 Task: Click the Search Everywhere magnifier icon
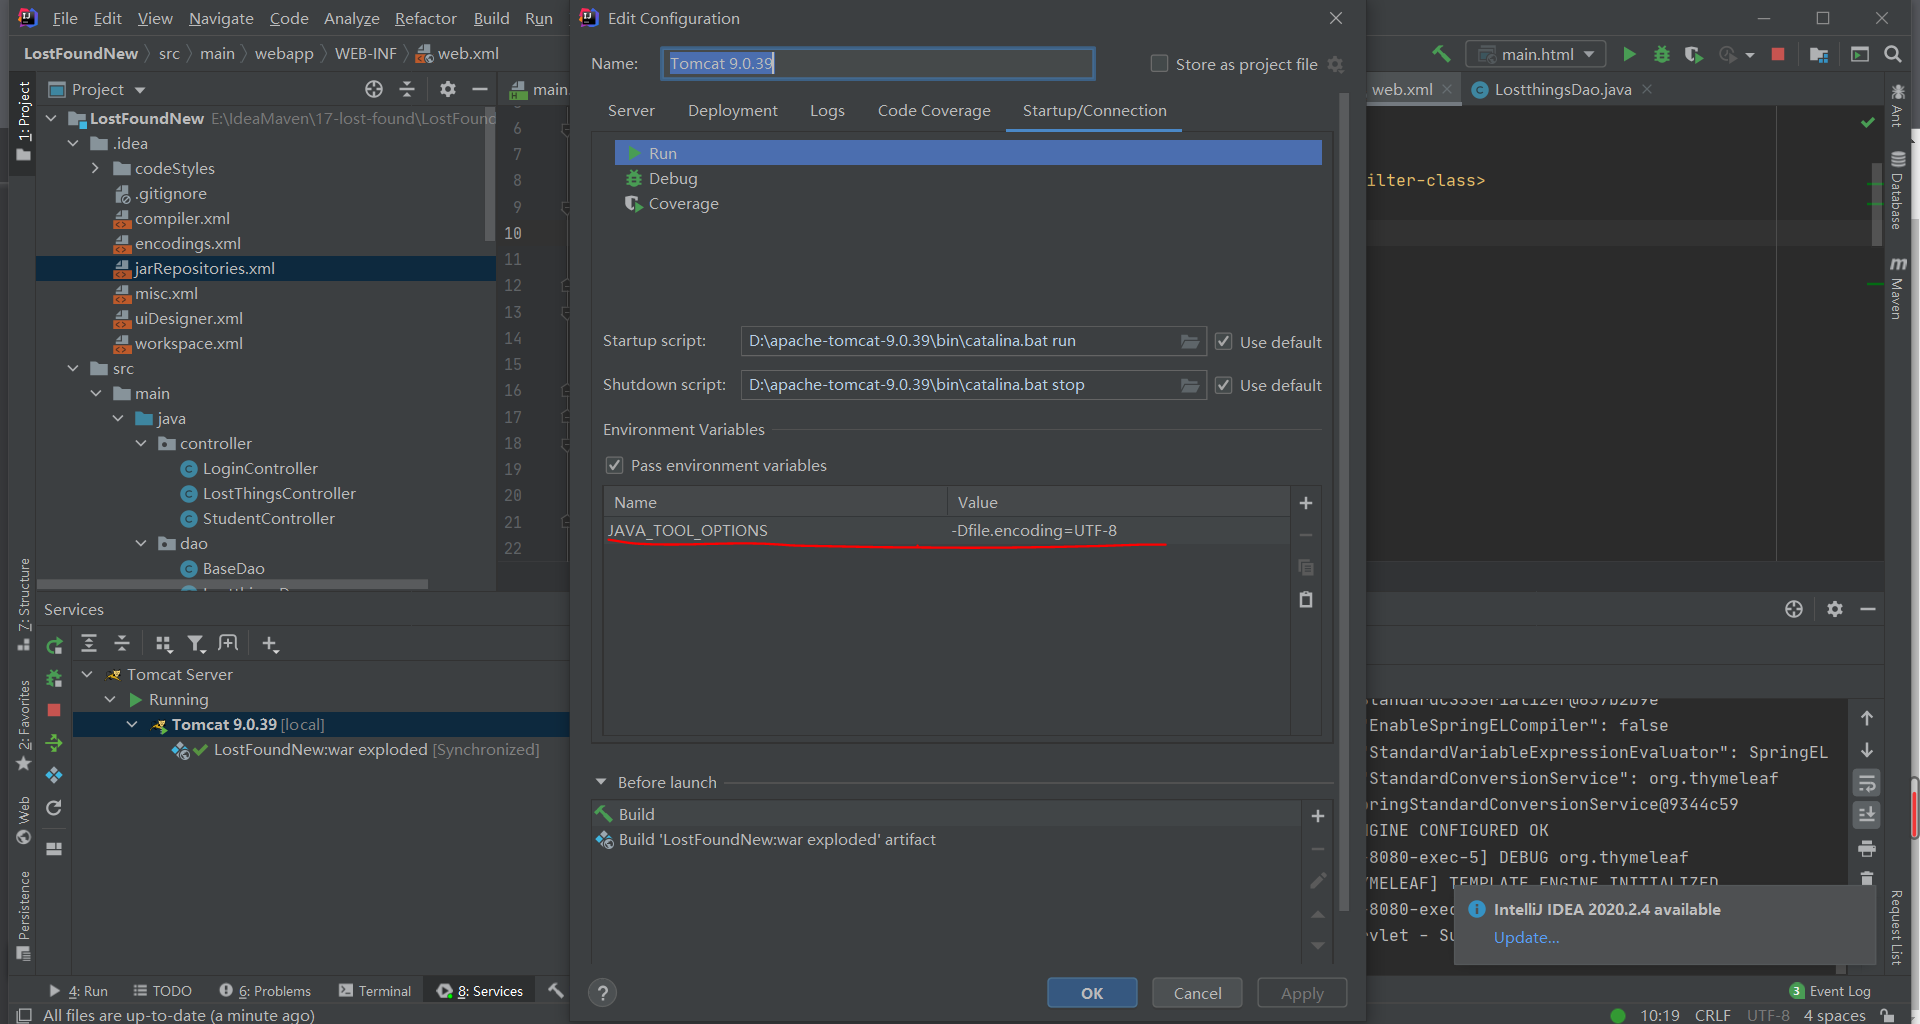coord(1892,54)
